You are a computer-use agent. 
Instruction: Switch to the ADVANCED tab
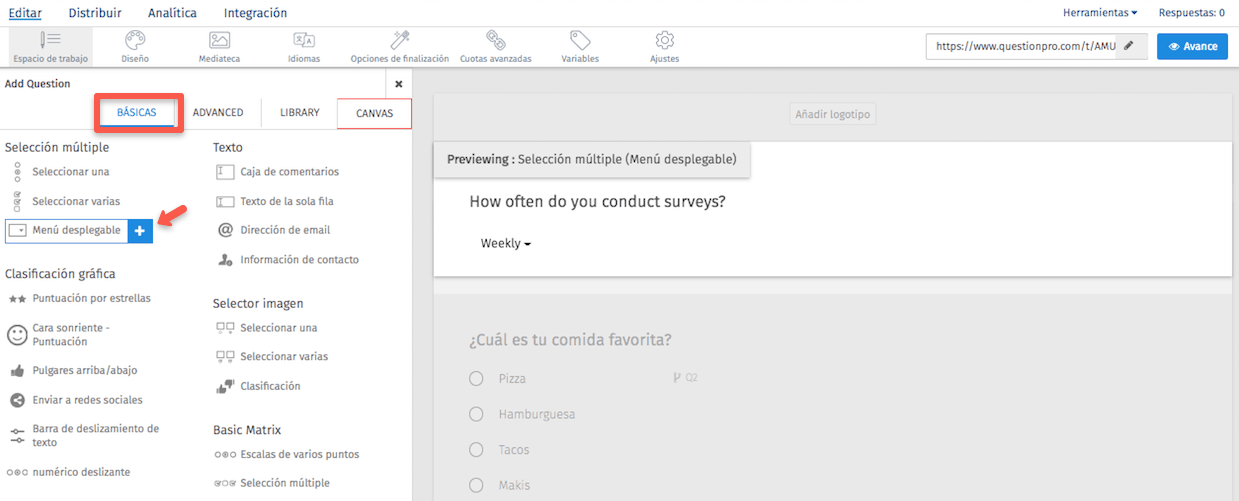(x=218, y=113)
